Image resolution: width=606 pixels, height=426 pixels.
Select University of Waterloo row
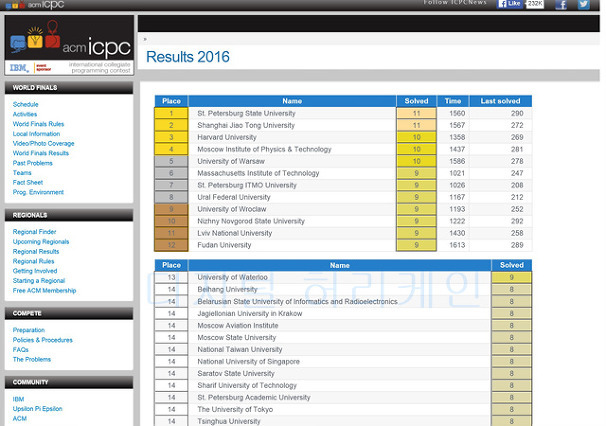(343, 277)
